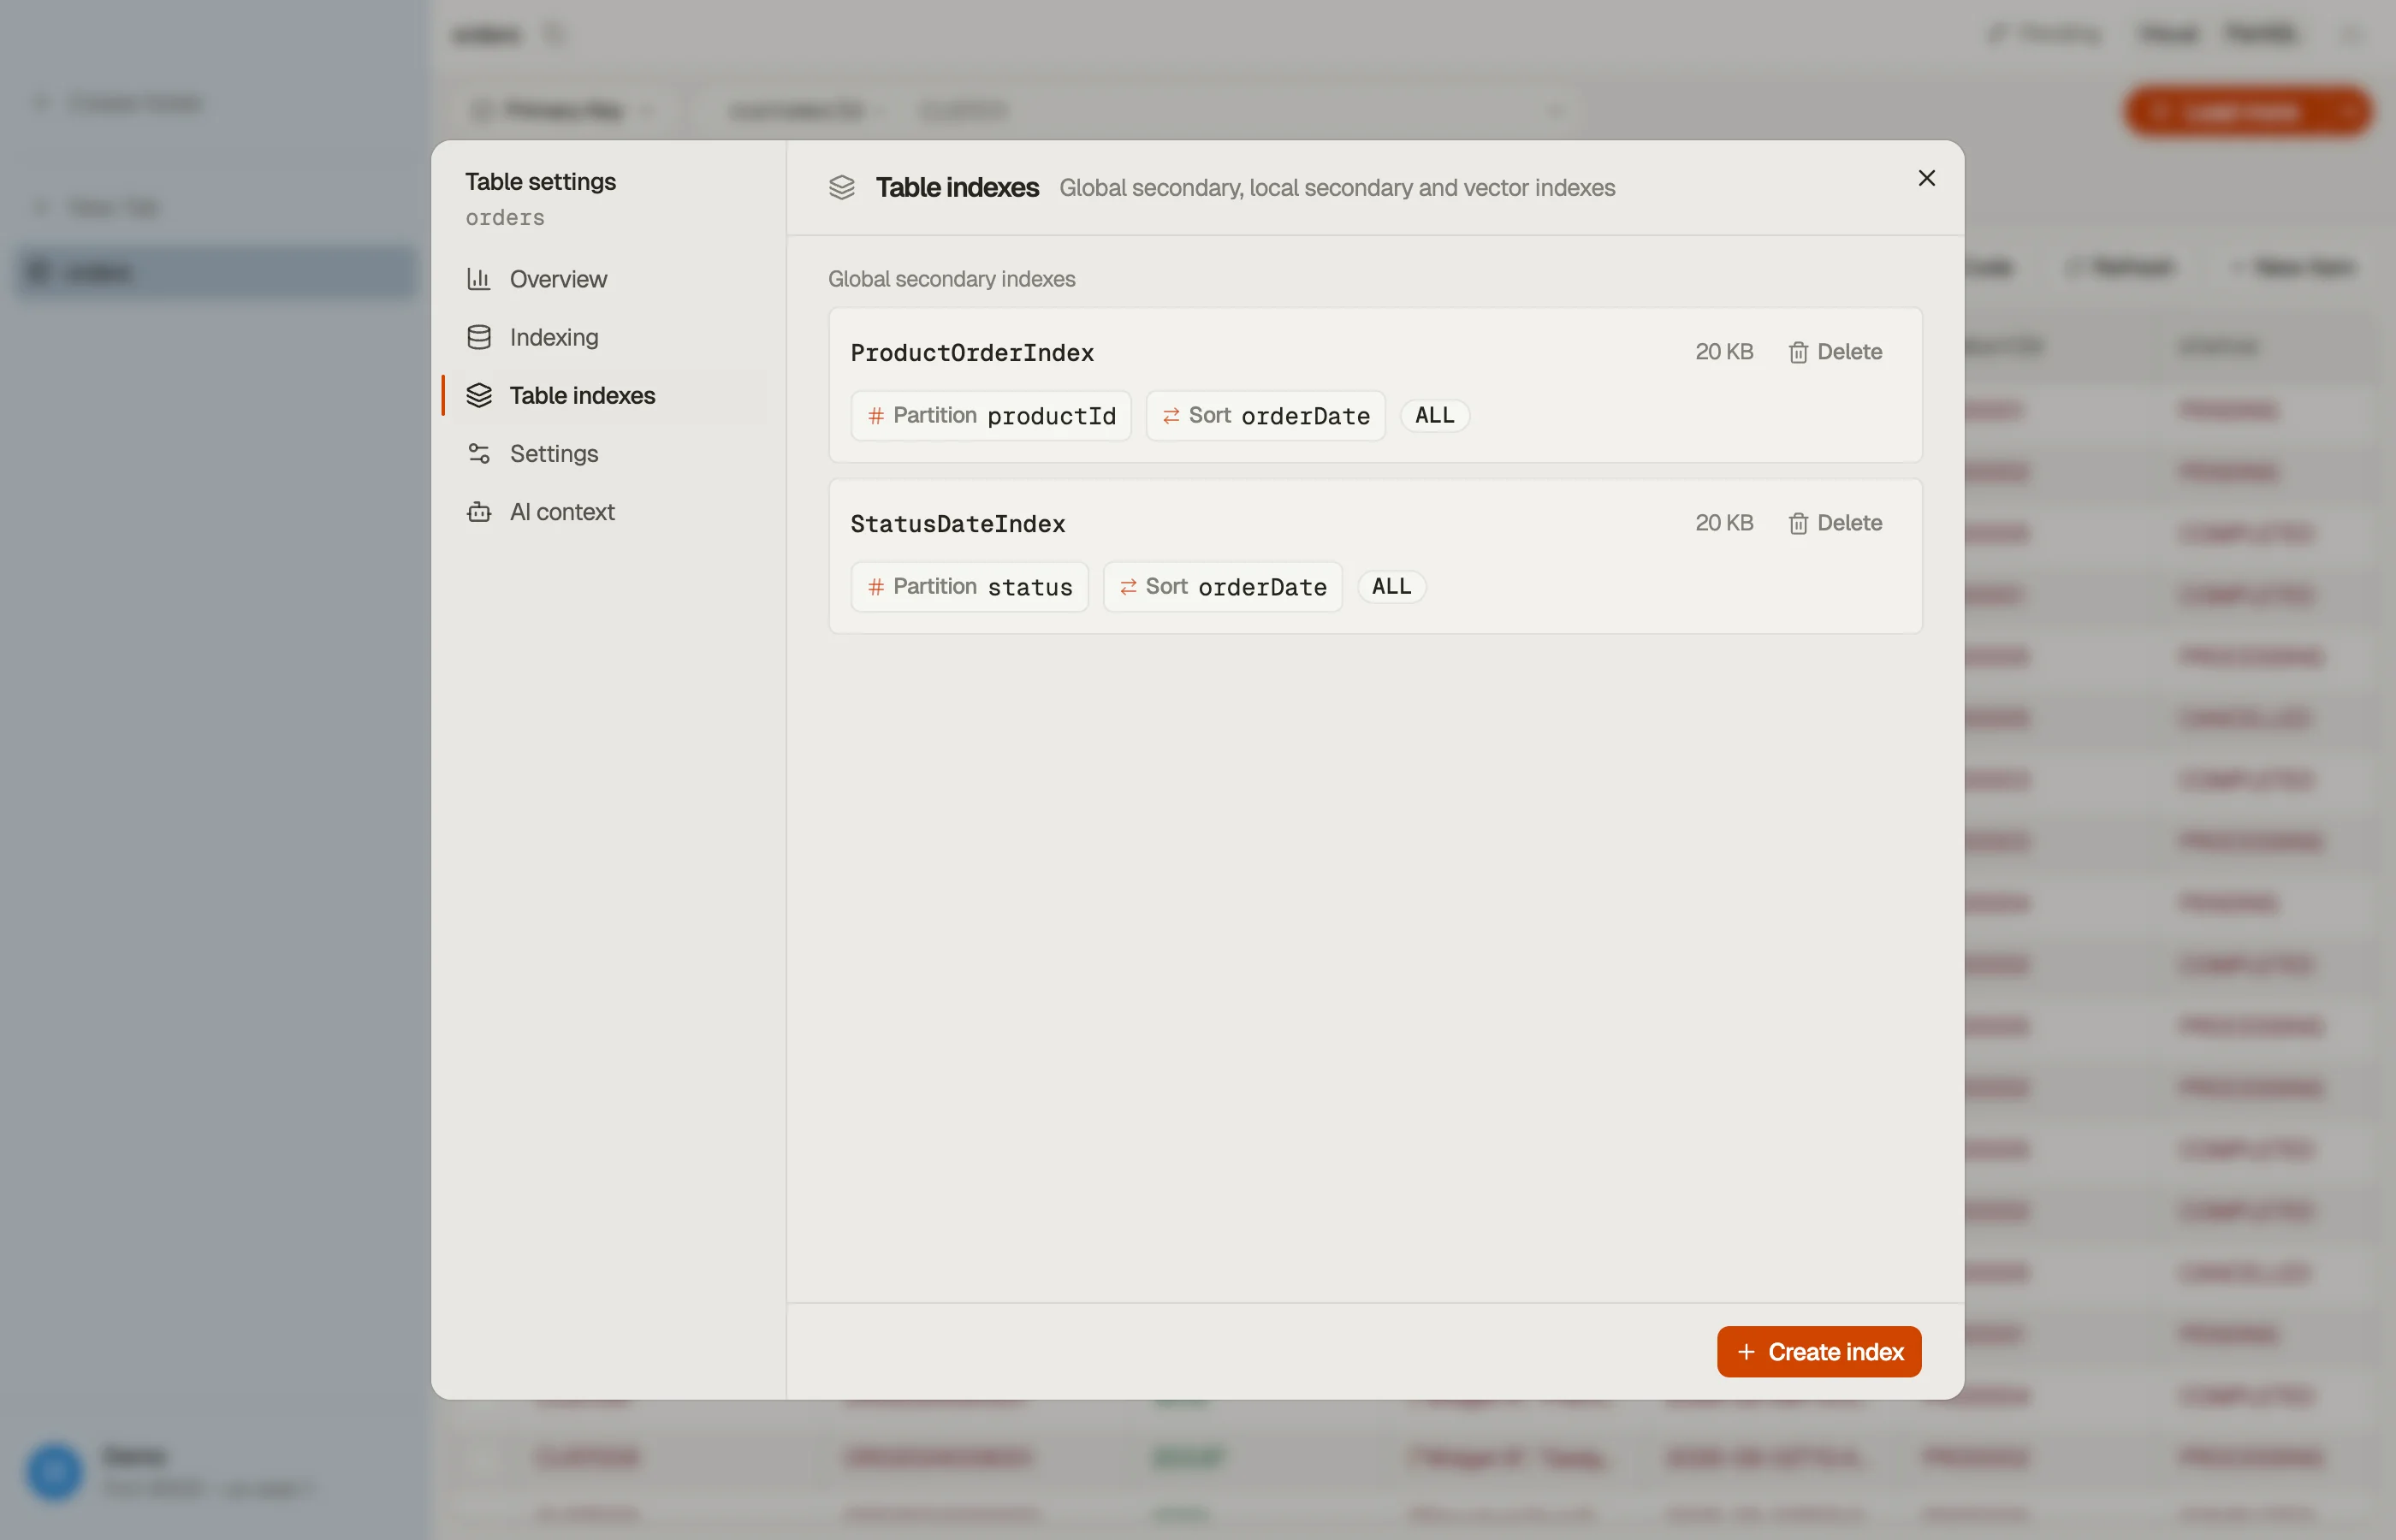Close the Table settings dialog
The height and width of the screenshot is (1540, 2396).
[1926, 178]
